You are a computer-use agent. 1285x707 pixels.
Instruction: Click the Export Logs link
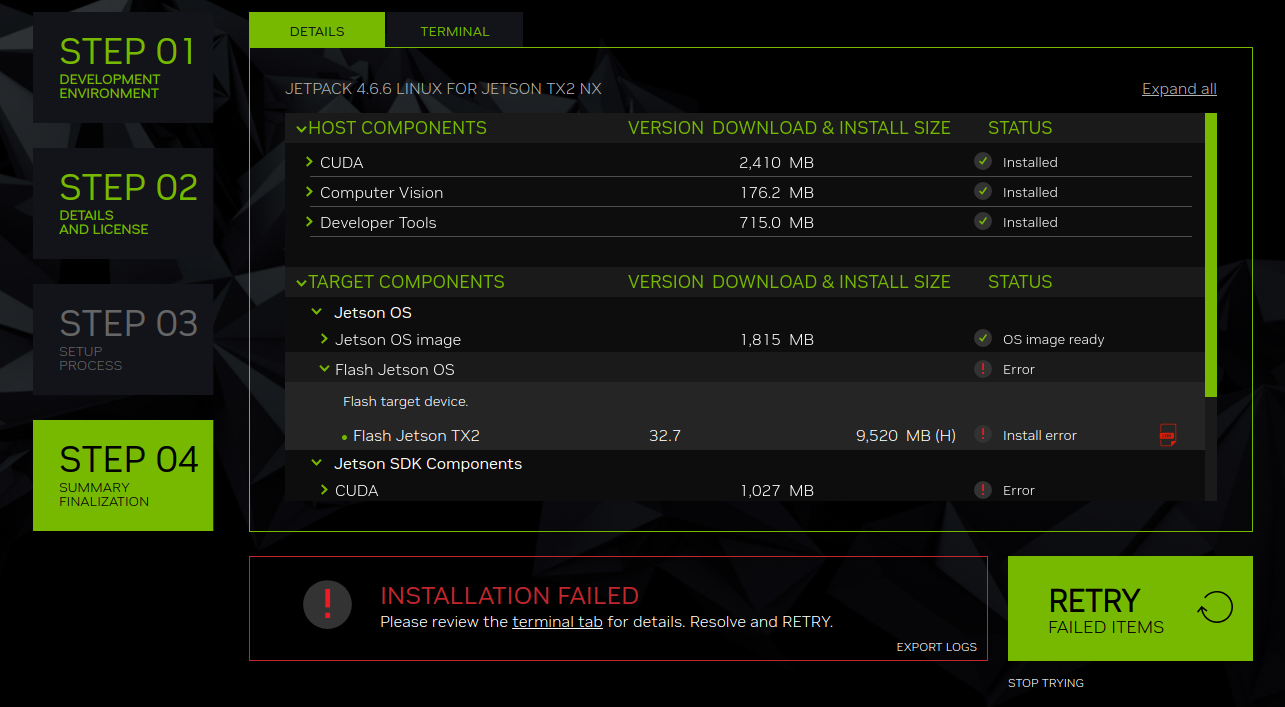pyautogui.click(x=936, y=647)
